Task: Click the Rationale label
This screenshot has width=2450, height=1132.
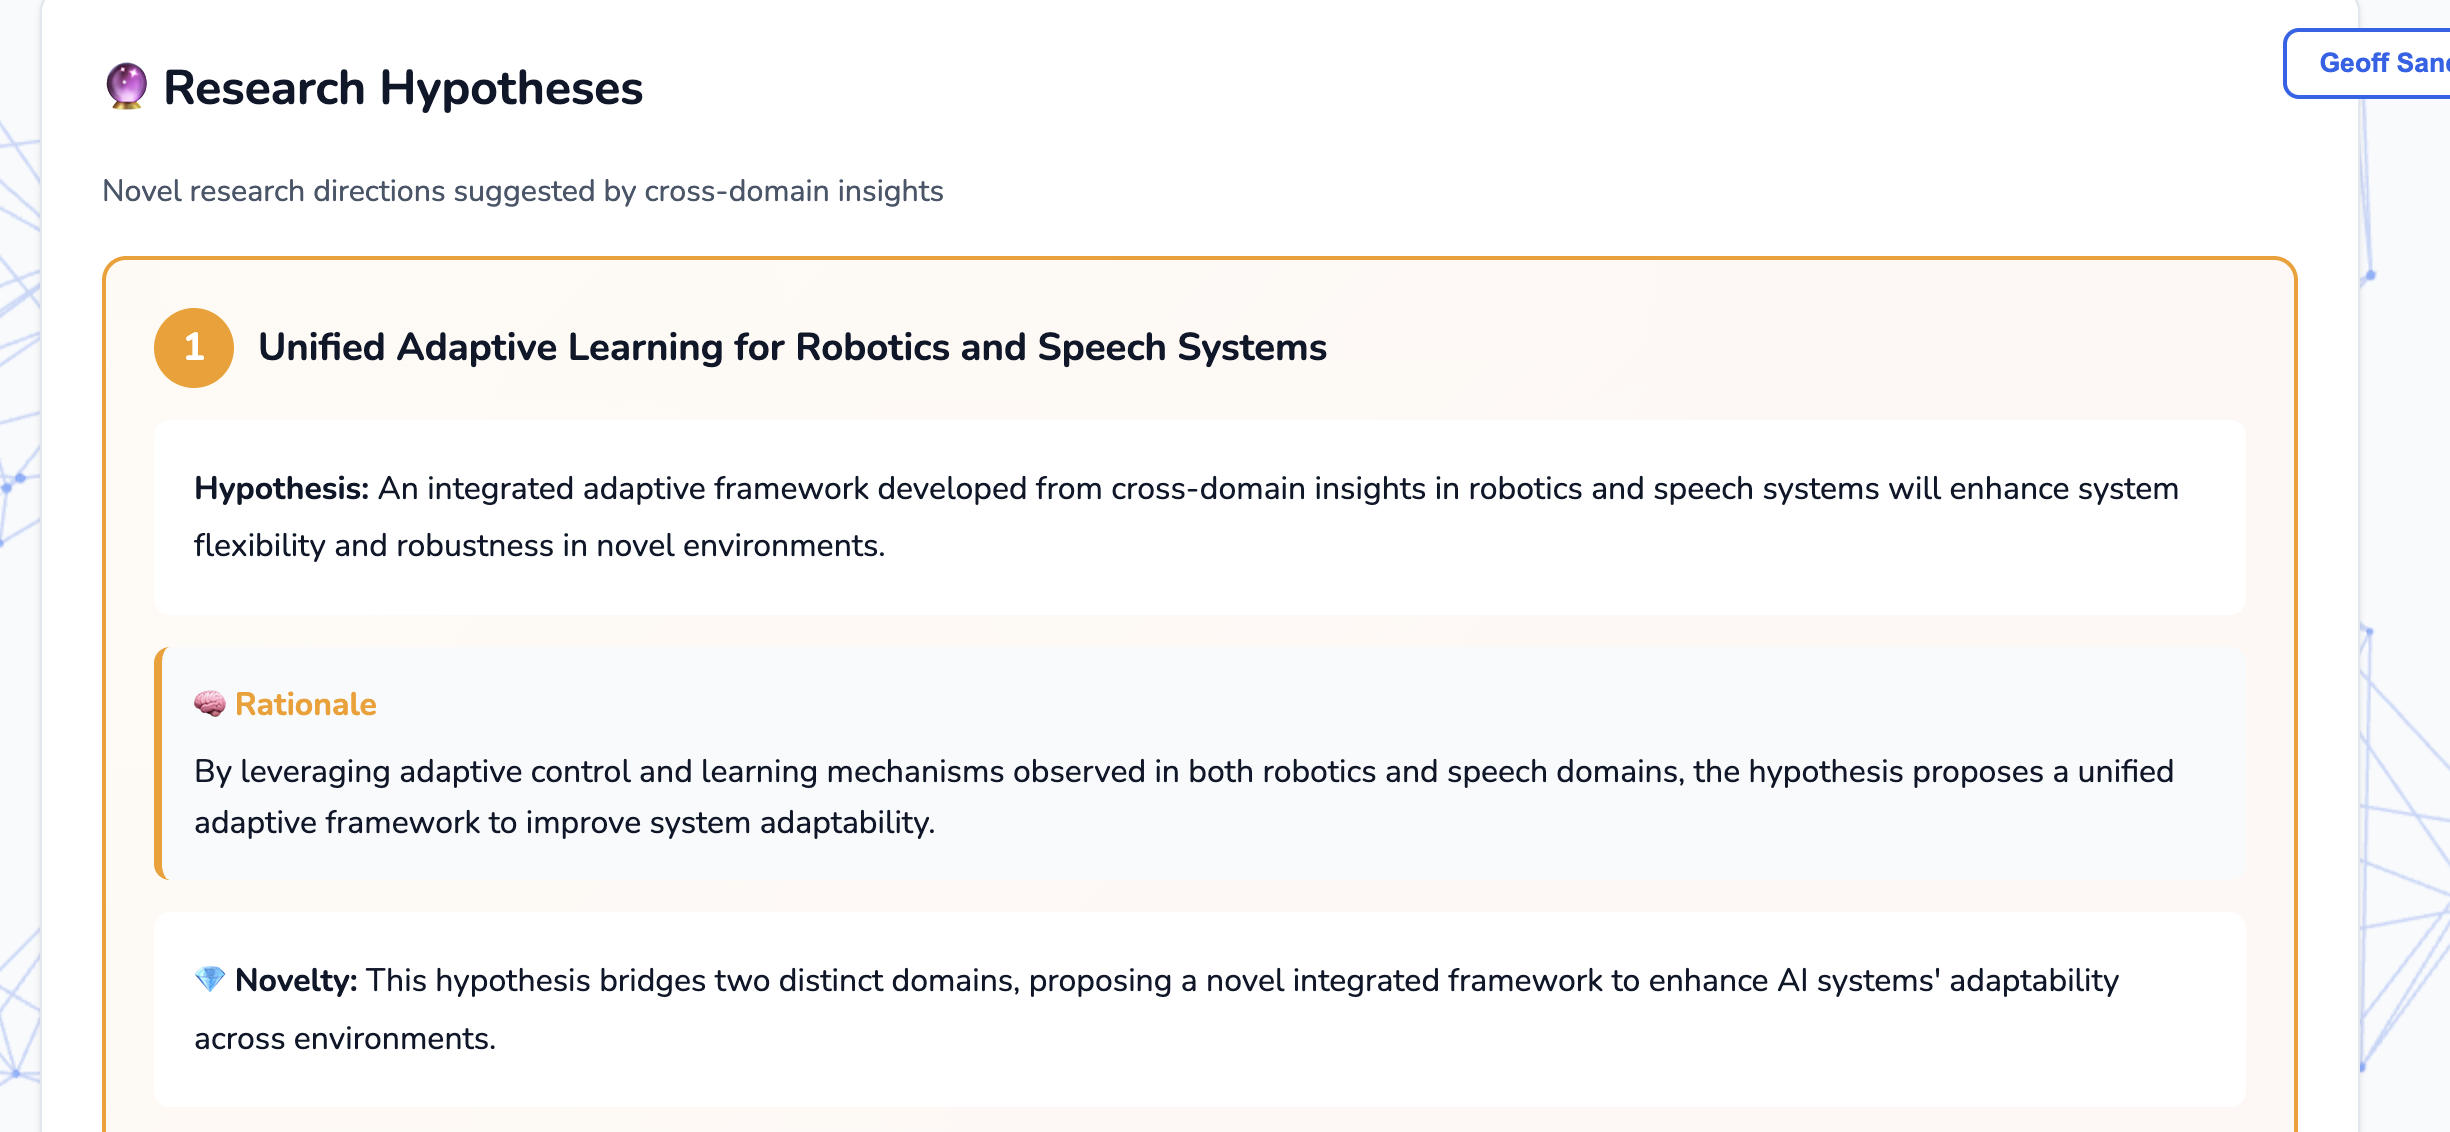Action: click(x=306, y=704)
